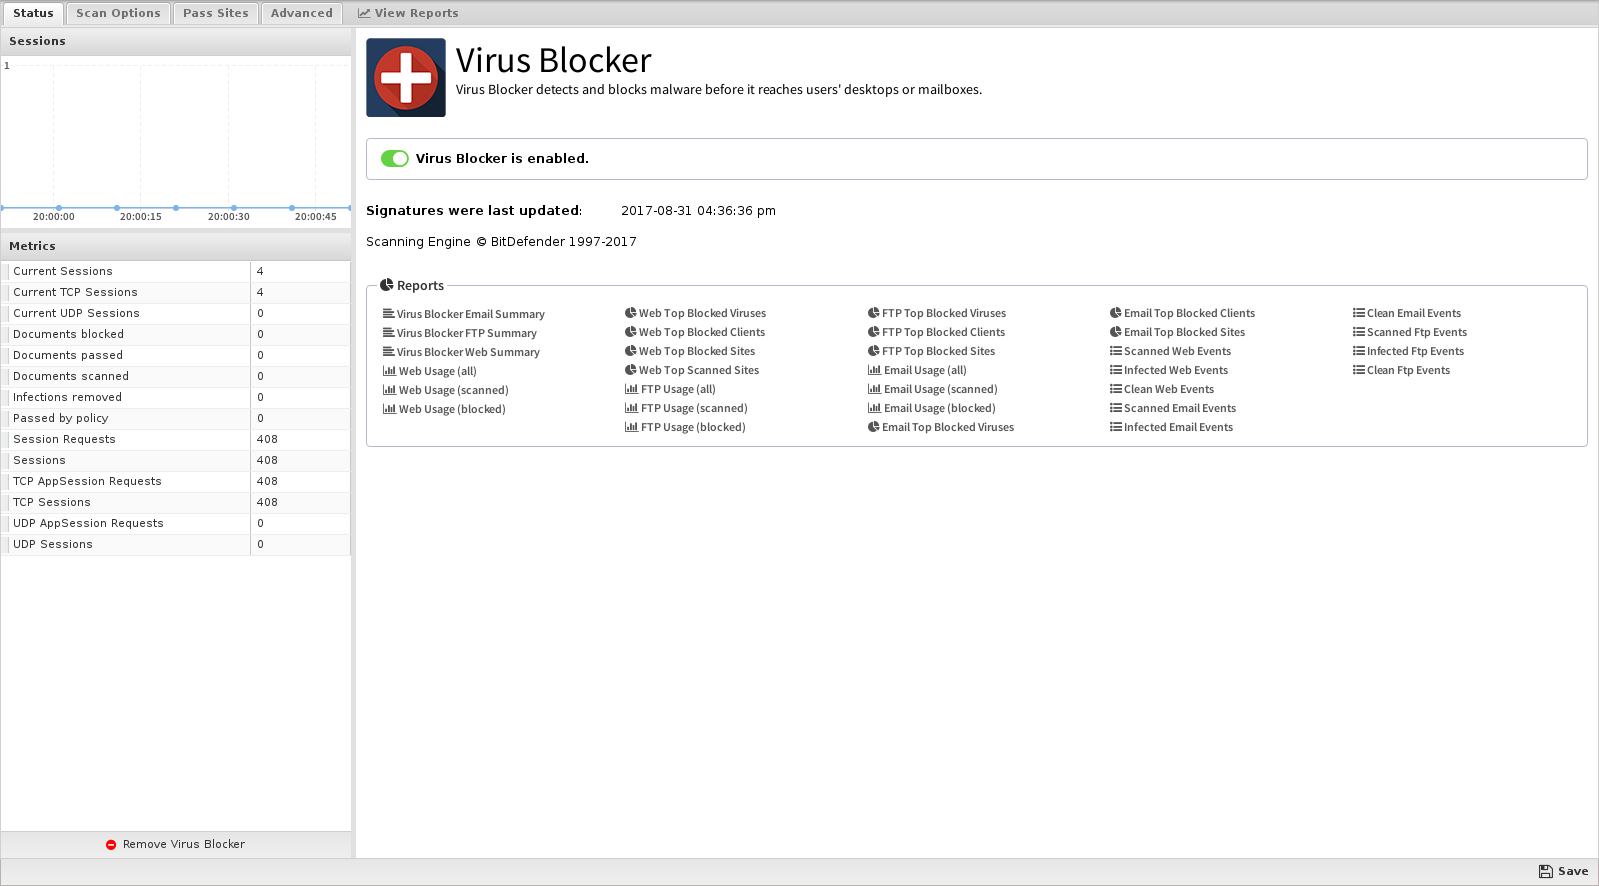Click bar chart icon beside FTP Usage (all)
Image resolution: width=1599 pixels, height=886 pixels.
click(x=631, y=389)
